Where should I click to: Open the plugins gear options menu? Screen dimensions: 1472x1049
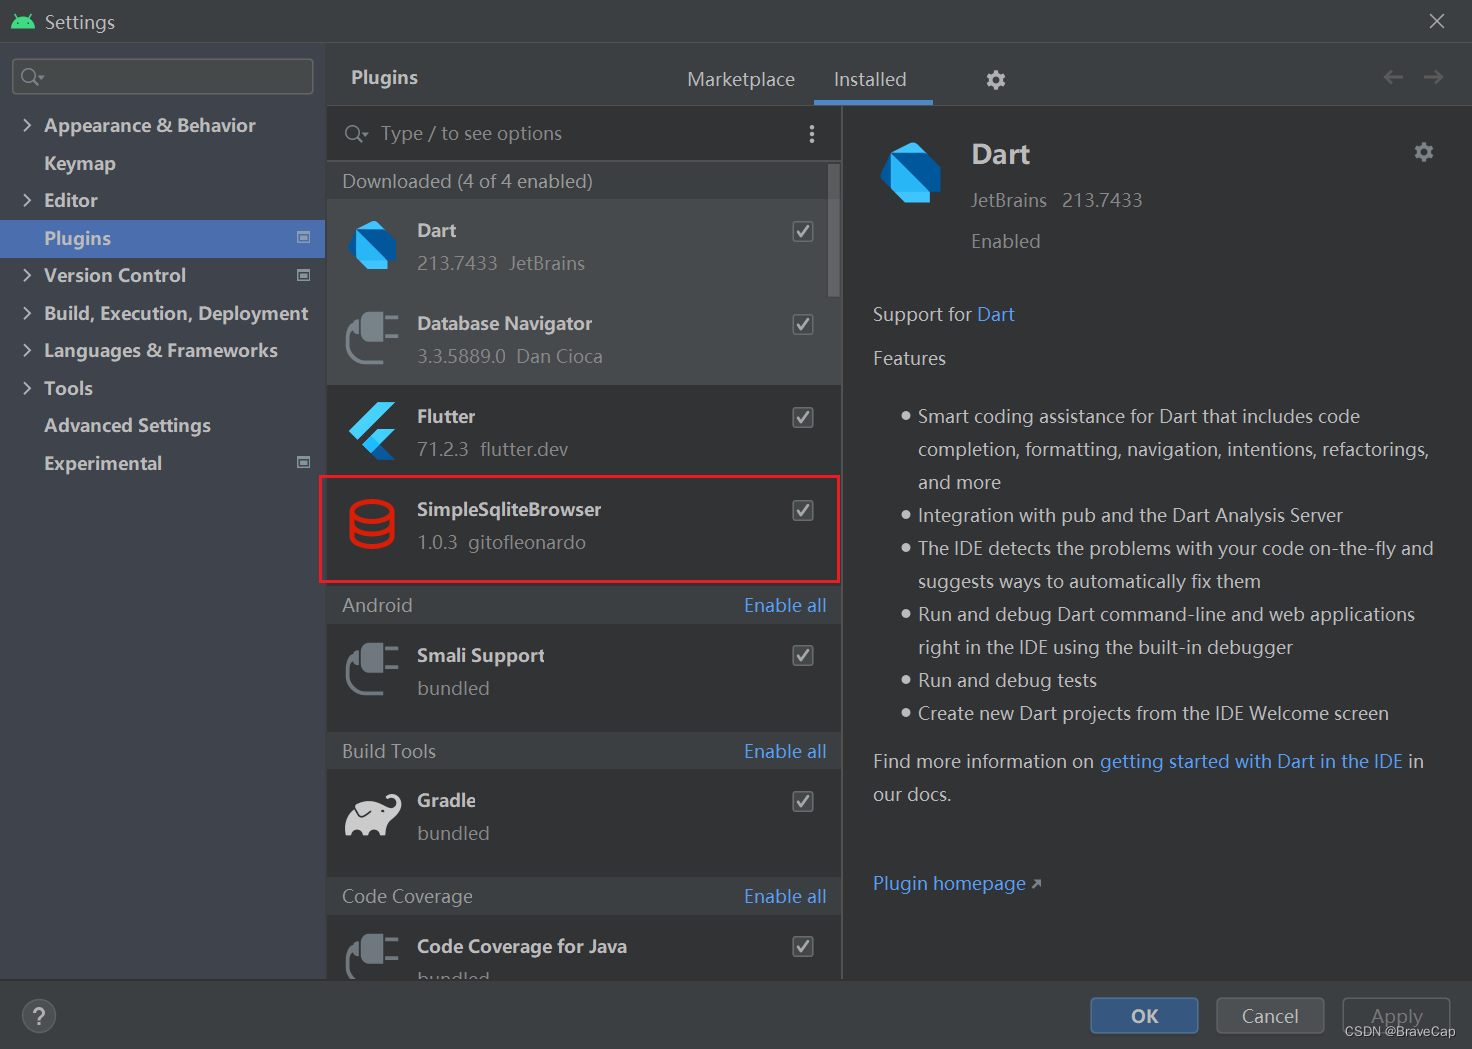pos(995,80)
